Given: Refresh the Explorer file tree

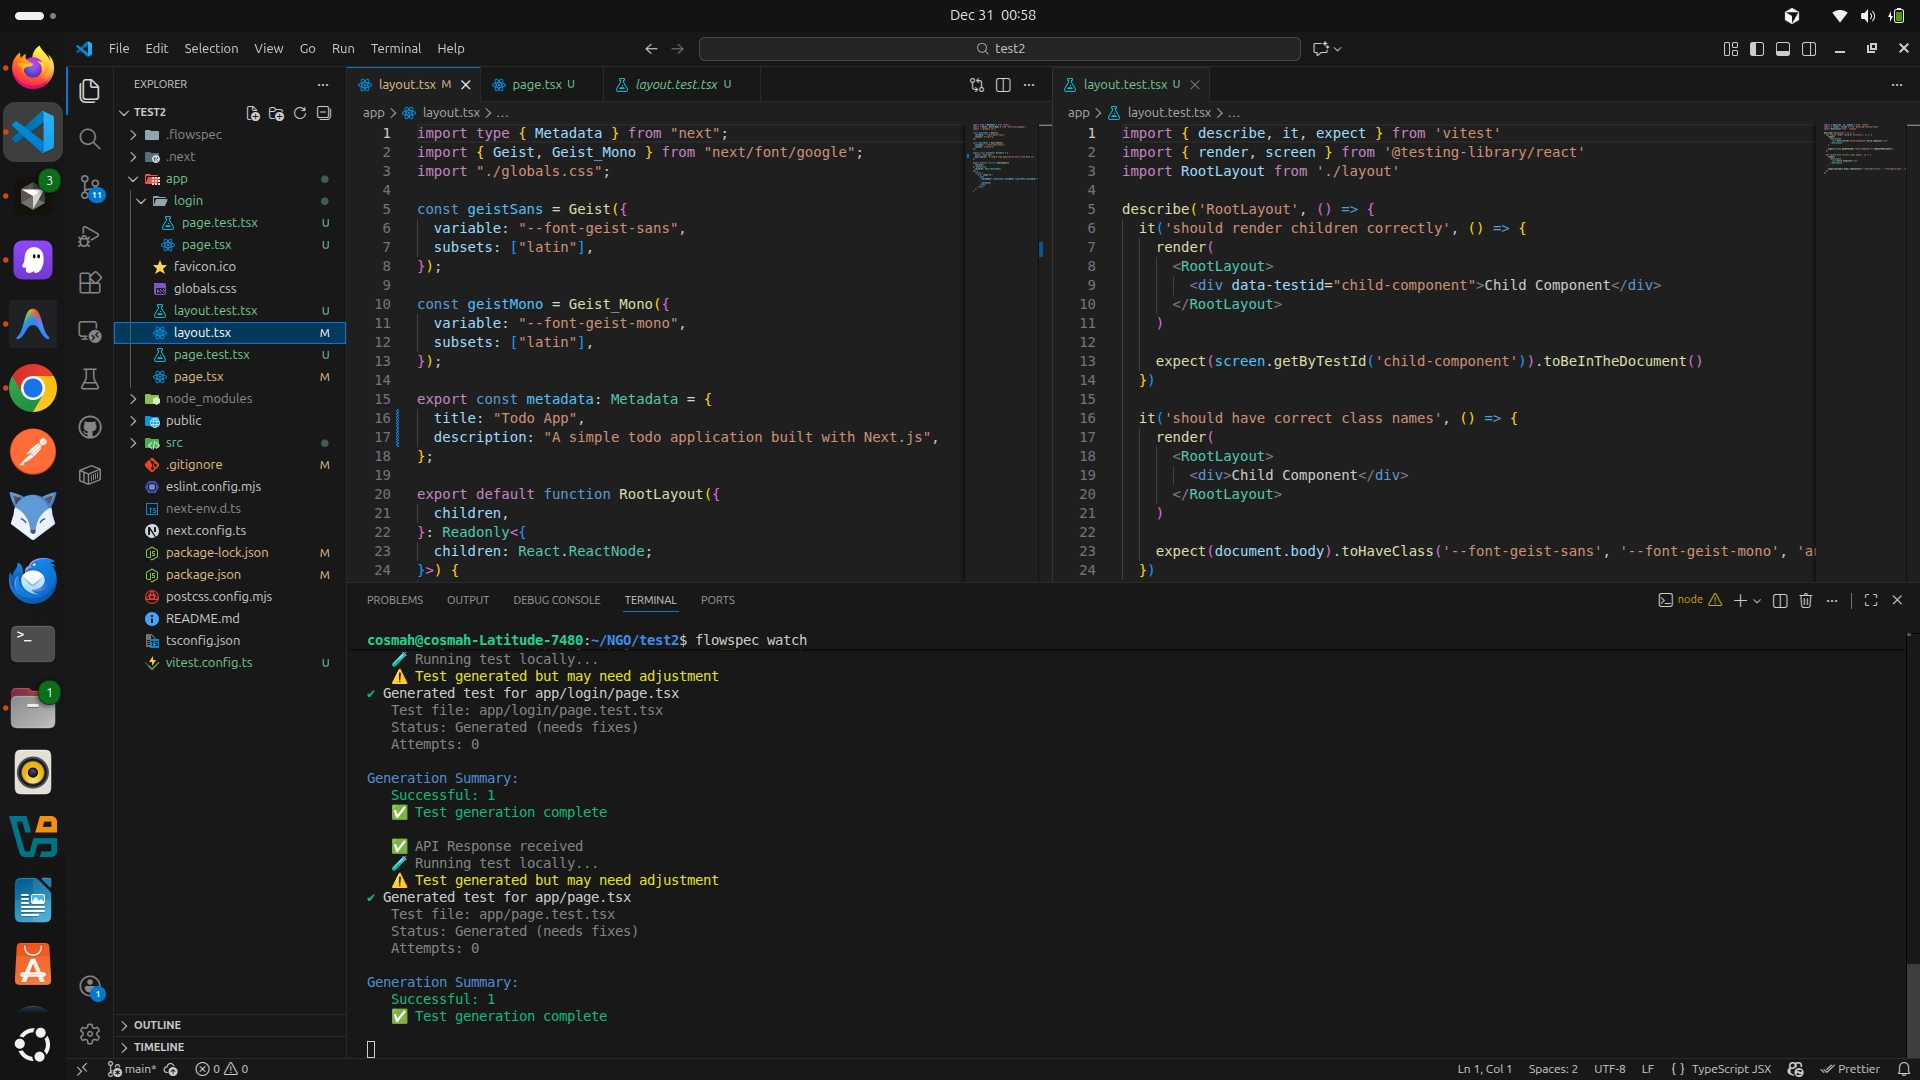Looking at the screenshot, I should [300, 113].
